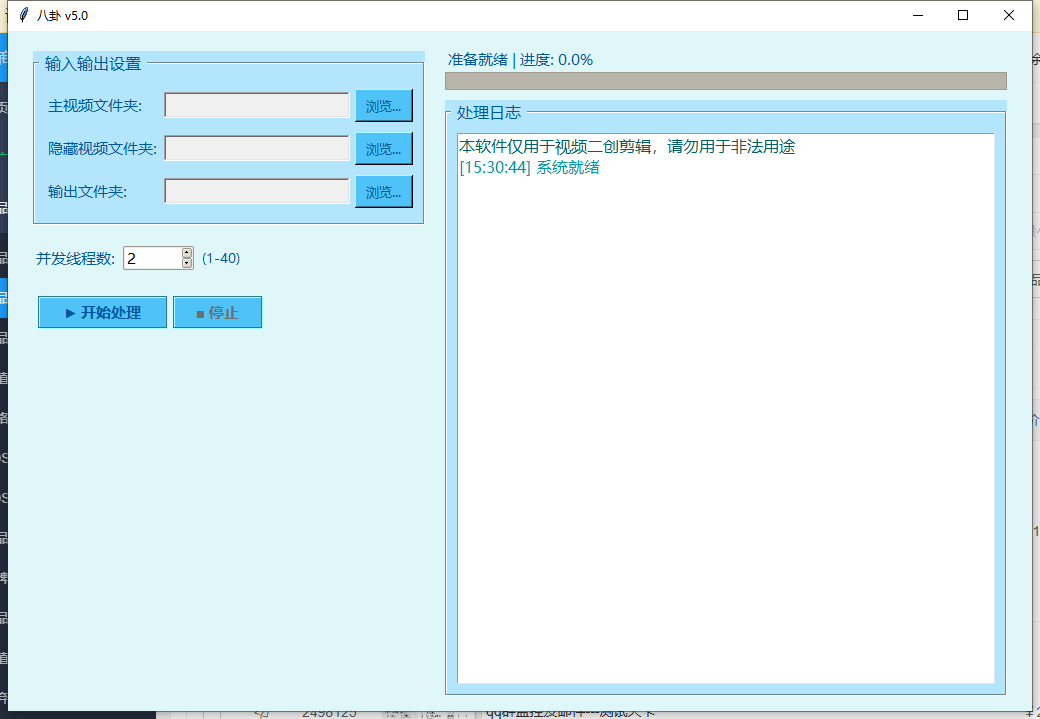Focus the 主视频文件夹 path field

257,105
